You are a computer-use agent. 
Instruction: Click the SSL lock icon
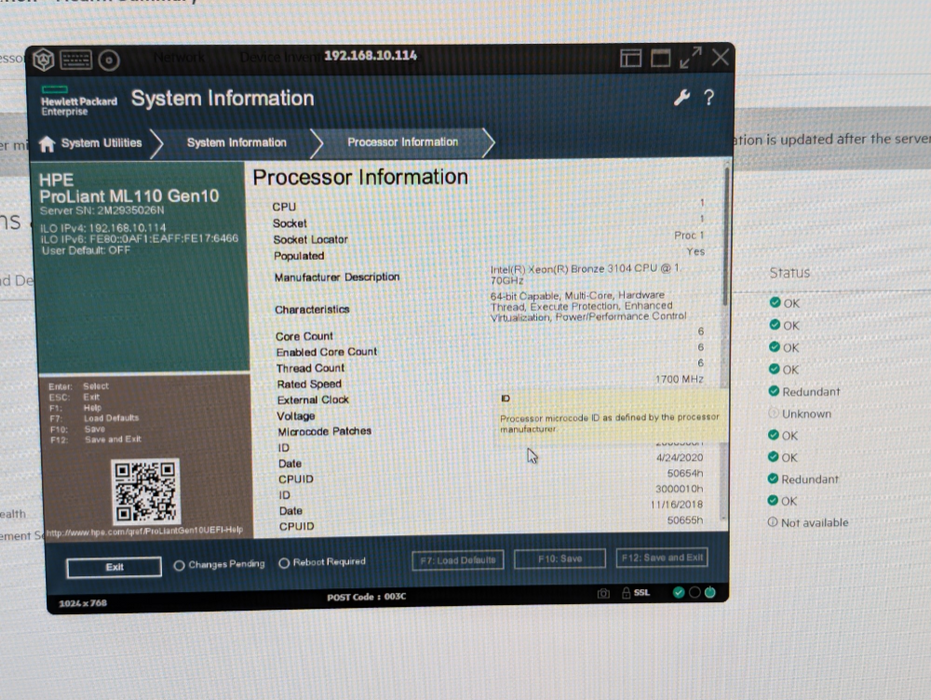(626, 593)
